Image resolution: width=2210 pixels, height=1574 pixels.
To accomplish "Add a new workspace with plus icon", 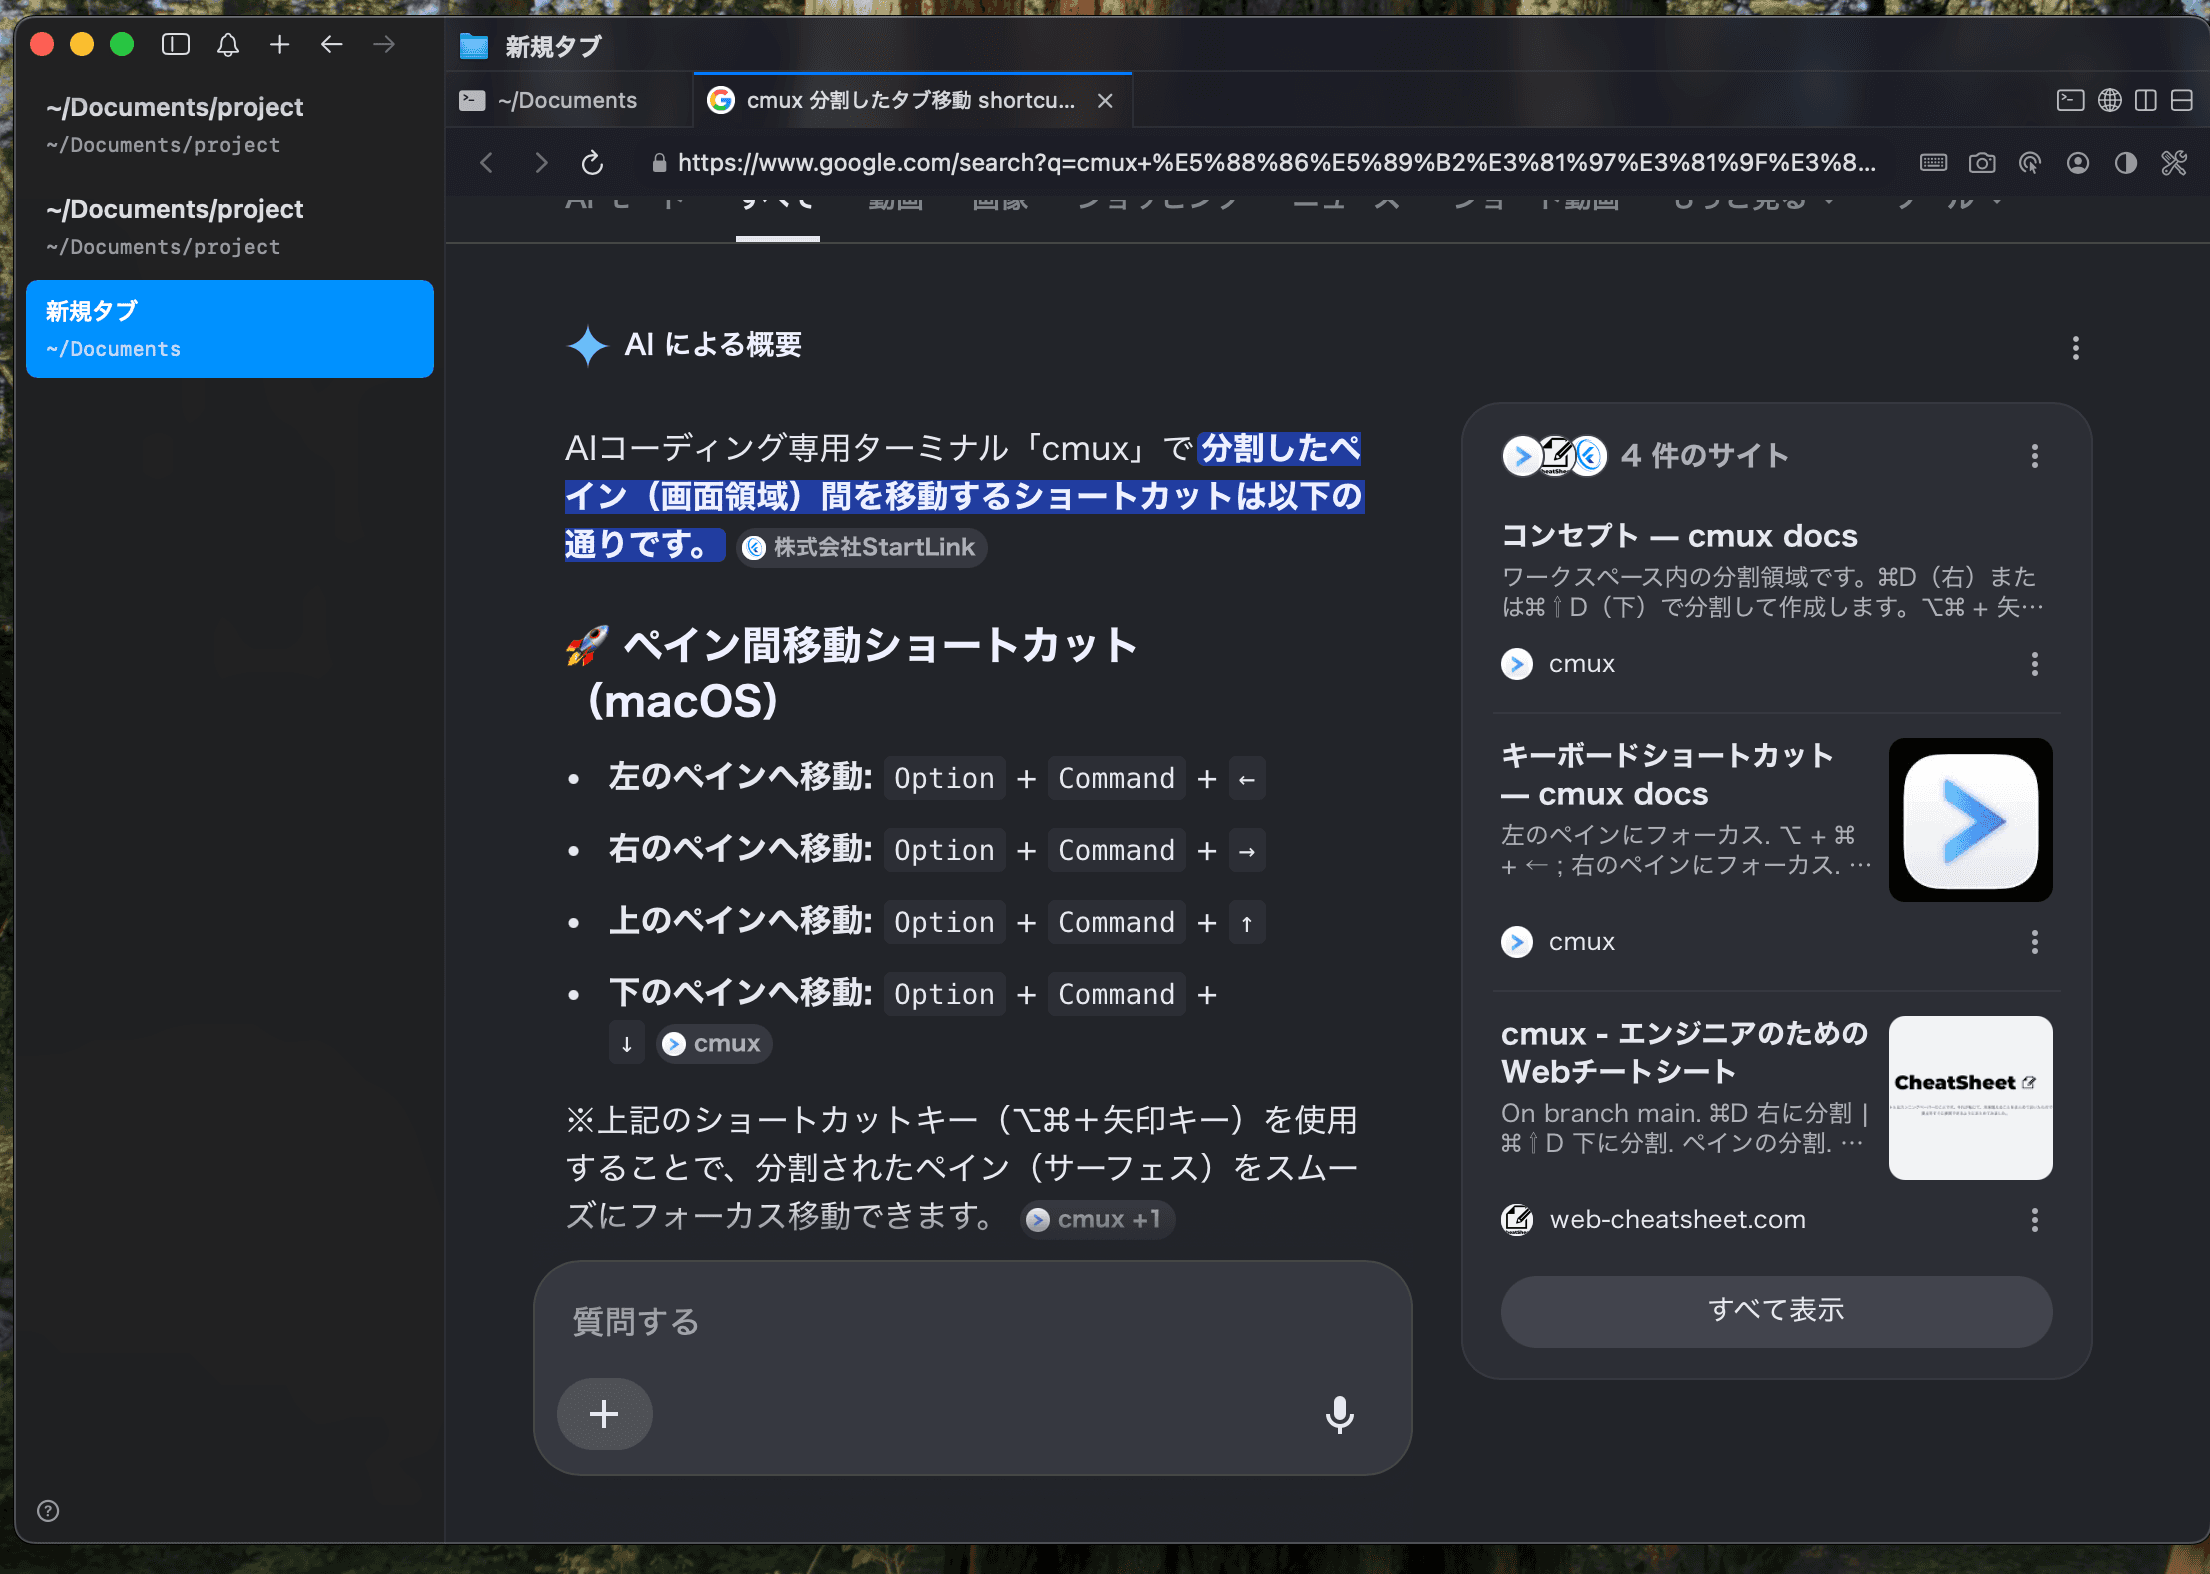I will click(280, 45).
